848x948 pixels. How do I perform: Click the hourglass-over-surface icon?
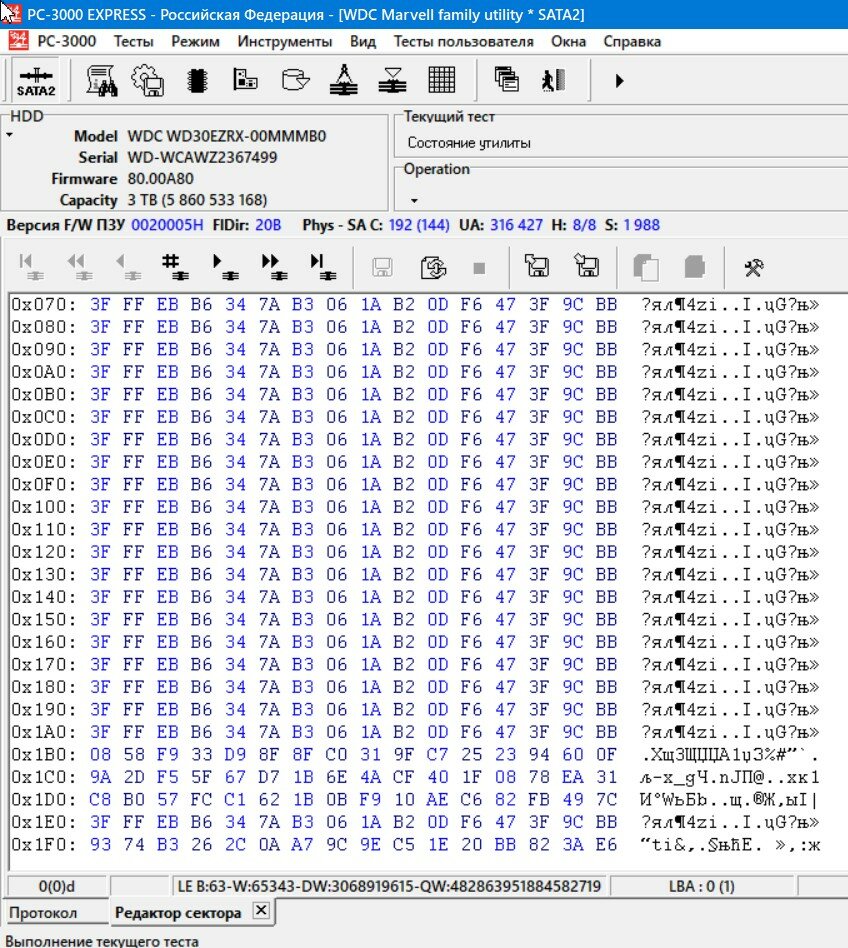click(392, 80)
